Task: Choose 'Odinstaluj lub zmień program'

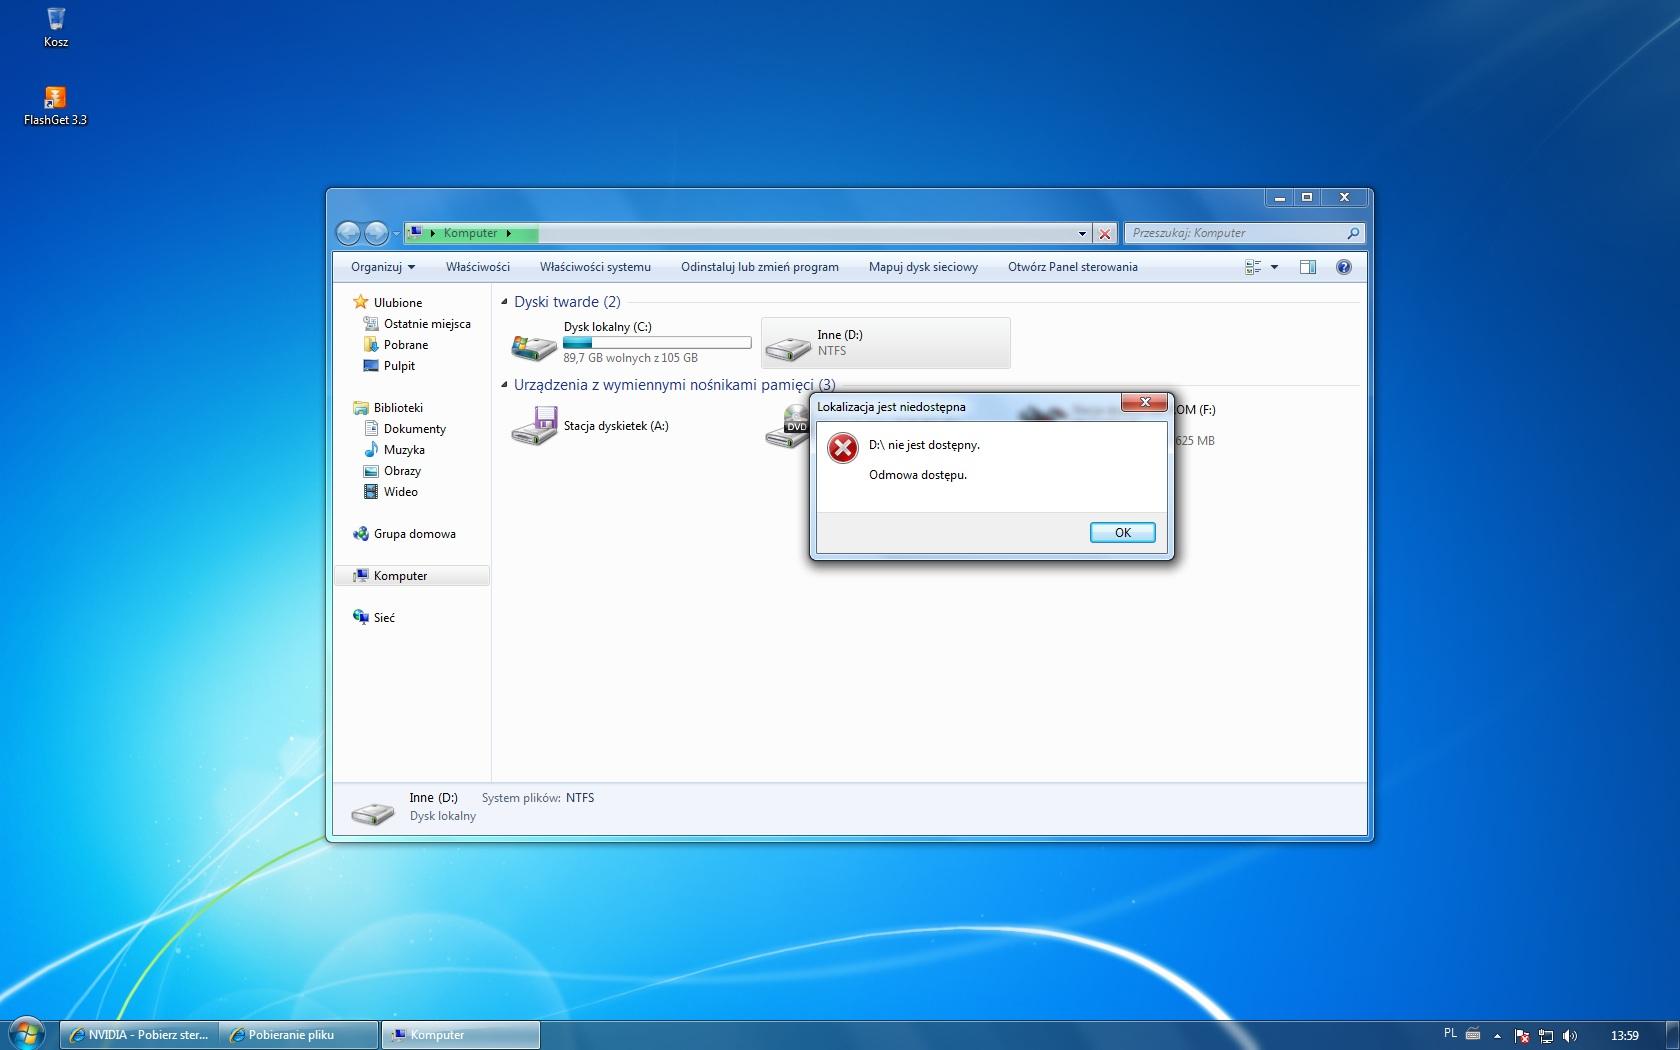Action: coord(760,267)
